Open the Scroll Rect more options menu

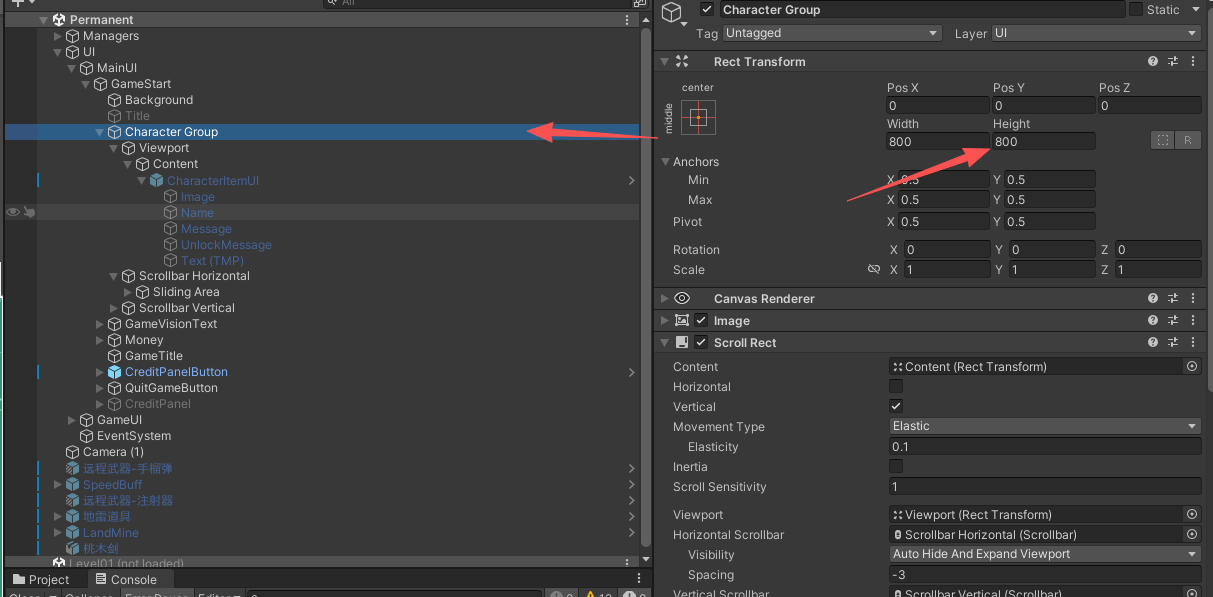pyautogui.click(x=1193, y=343)
